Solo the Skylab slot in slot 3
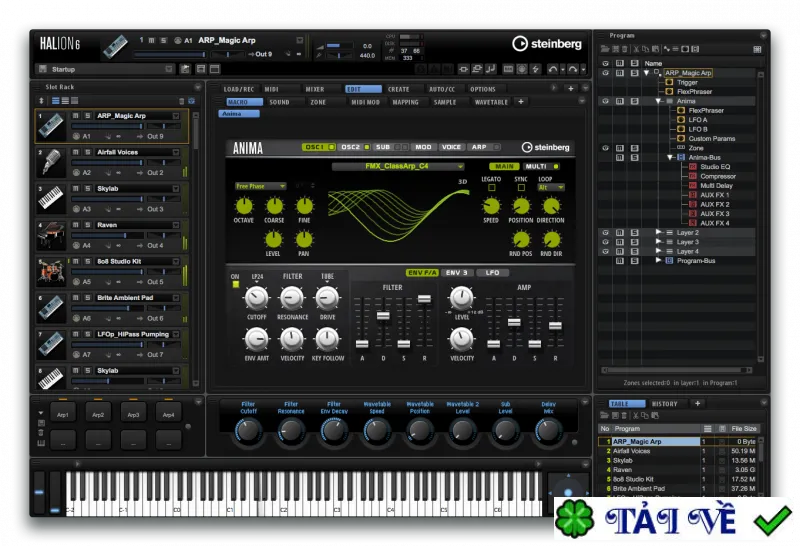800x546 pixels. tap(87, 188)
